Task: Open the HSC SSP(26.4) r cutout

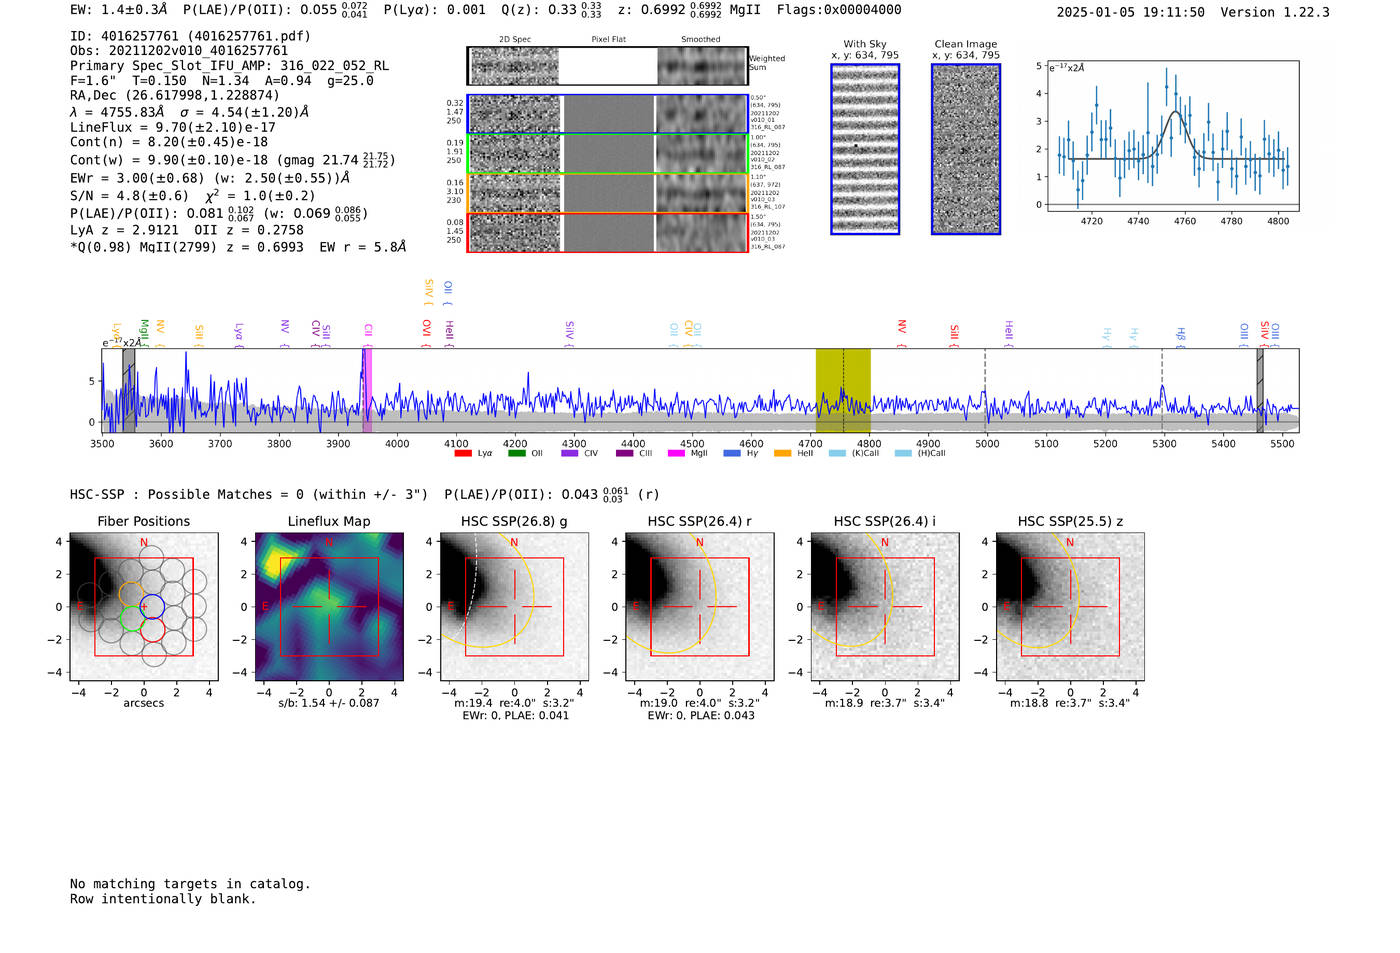Action: (699, 607)
